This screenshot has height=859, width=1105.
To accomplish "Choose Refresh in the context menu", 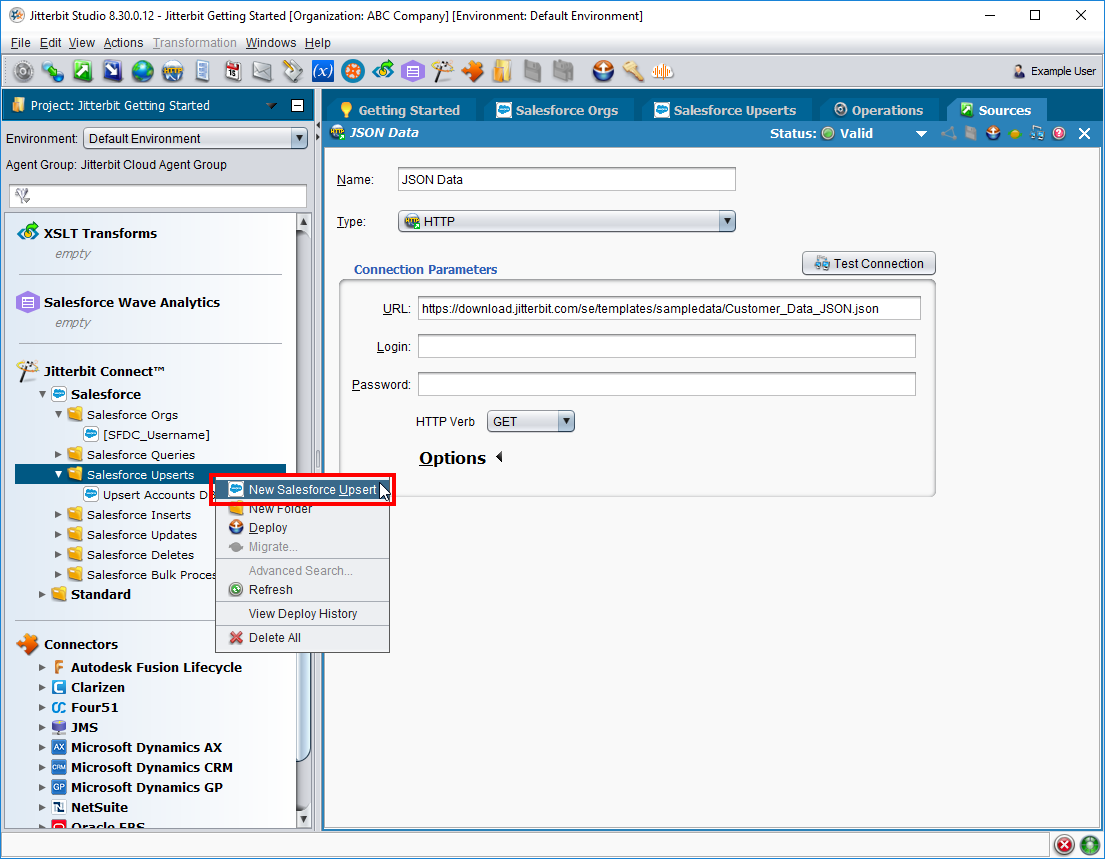I will pyautogui.click(x=270, y=590).
